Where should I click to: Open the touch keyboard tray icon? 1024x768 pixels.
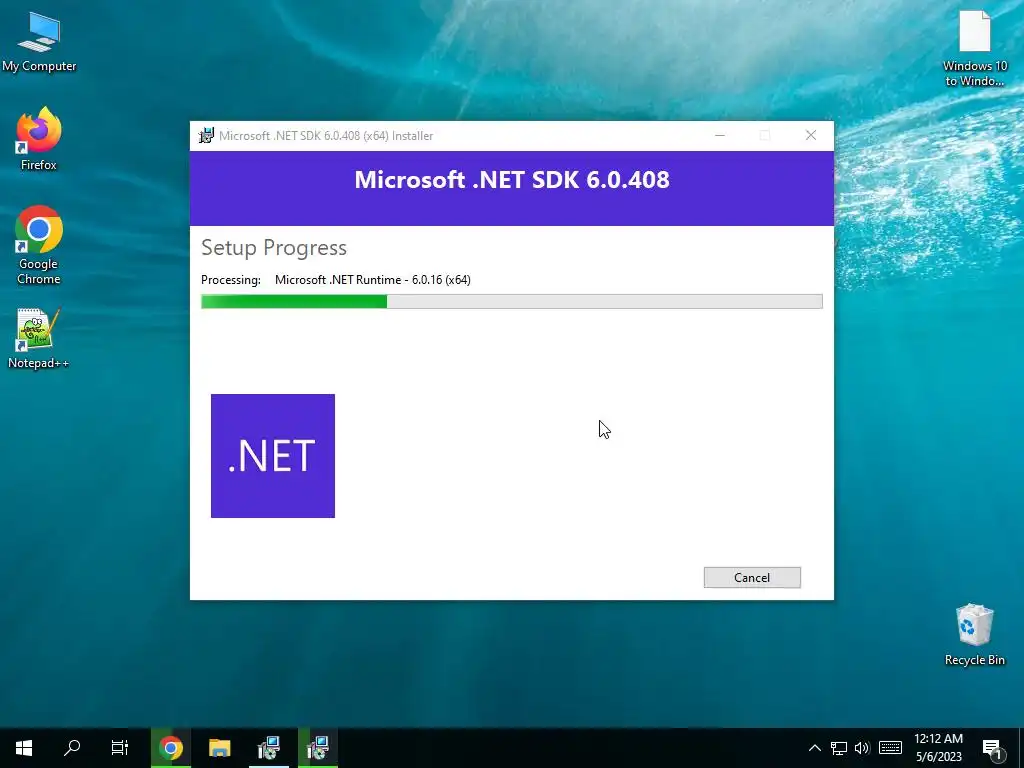(890, 748)
